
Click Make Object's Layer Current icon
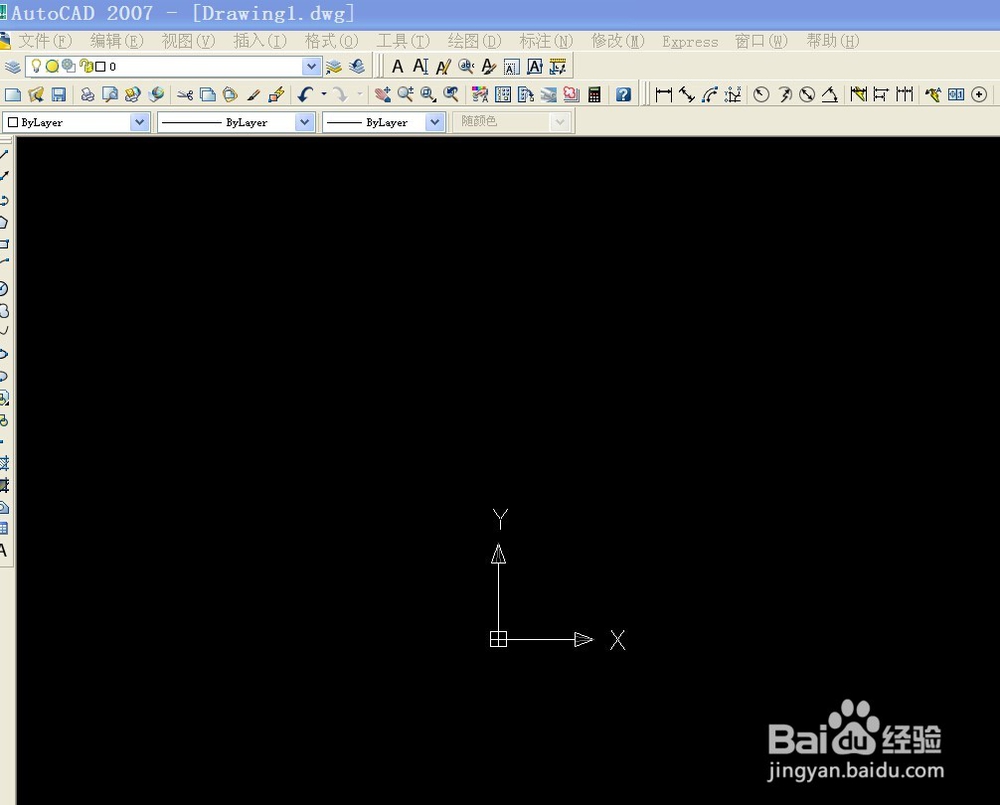coord(334,66)
